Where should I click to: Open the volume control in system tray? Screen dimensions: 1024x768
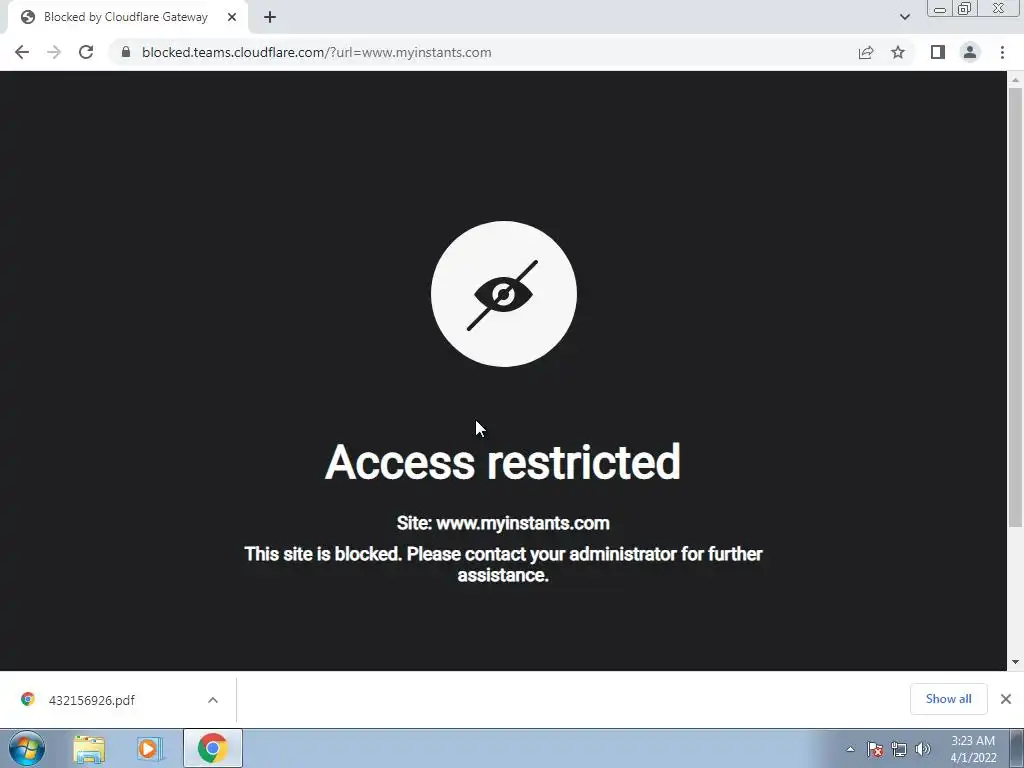tap(923, 749)
